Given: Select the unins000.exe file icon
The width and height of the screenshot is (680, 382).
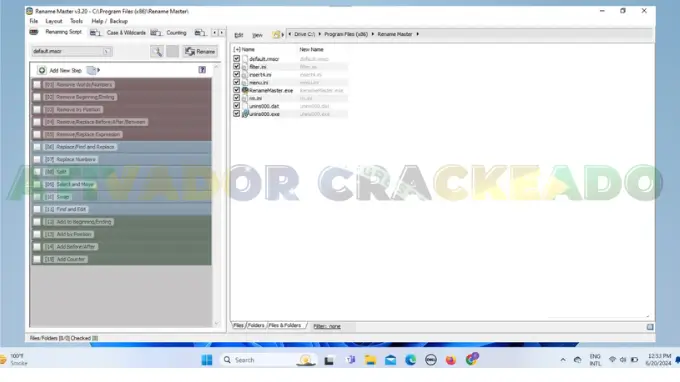Looking at the screenshot, I should 245,114.
